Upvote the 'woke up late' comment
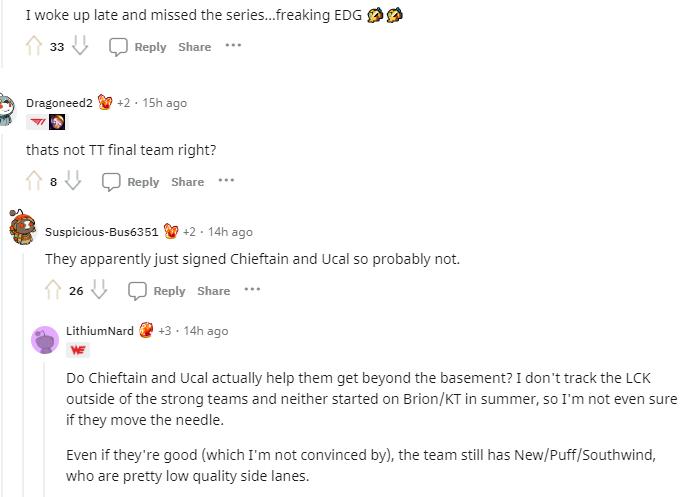 [x=34, y=46]
